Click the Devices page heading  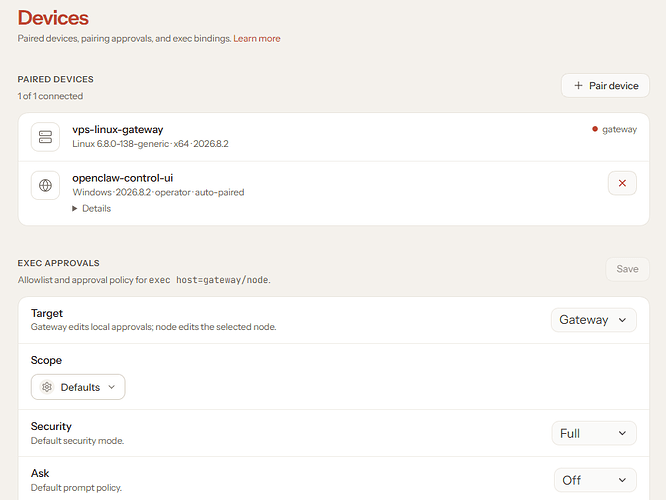53,18
